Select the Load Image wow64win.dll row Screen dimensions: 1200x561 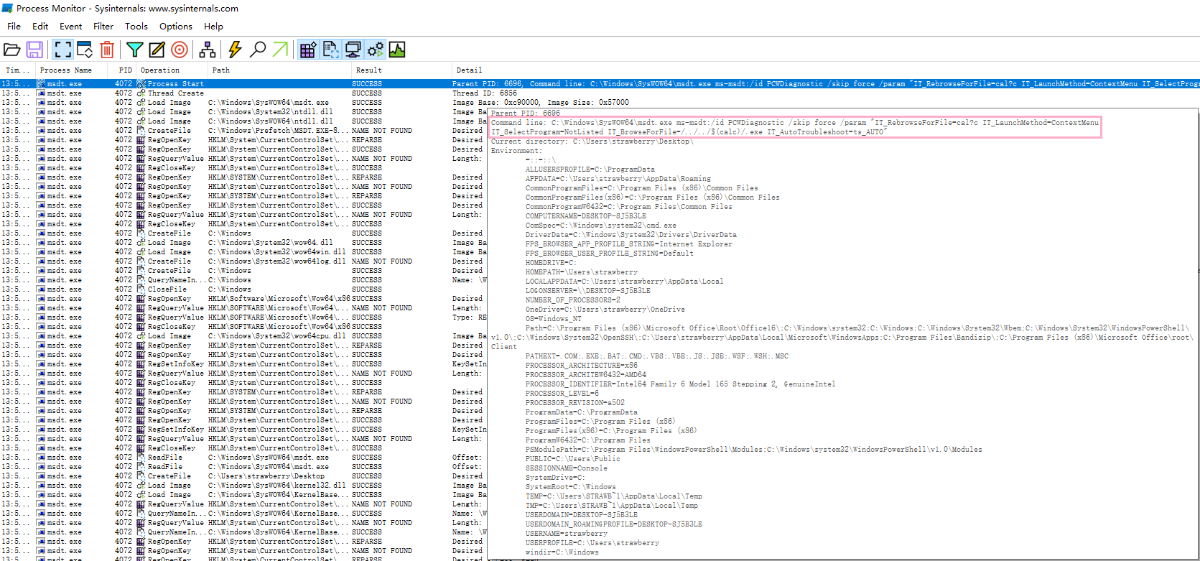243,251
